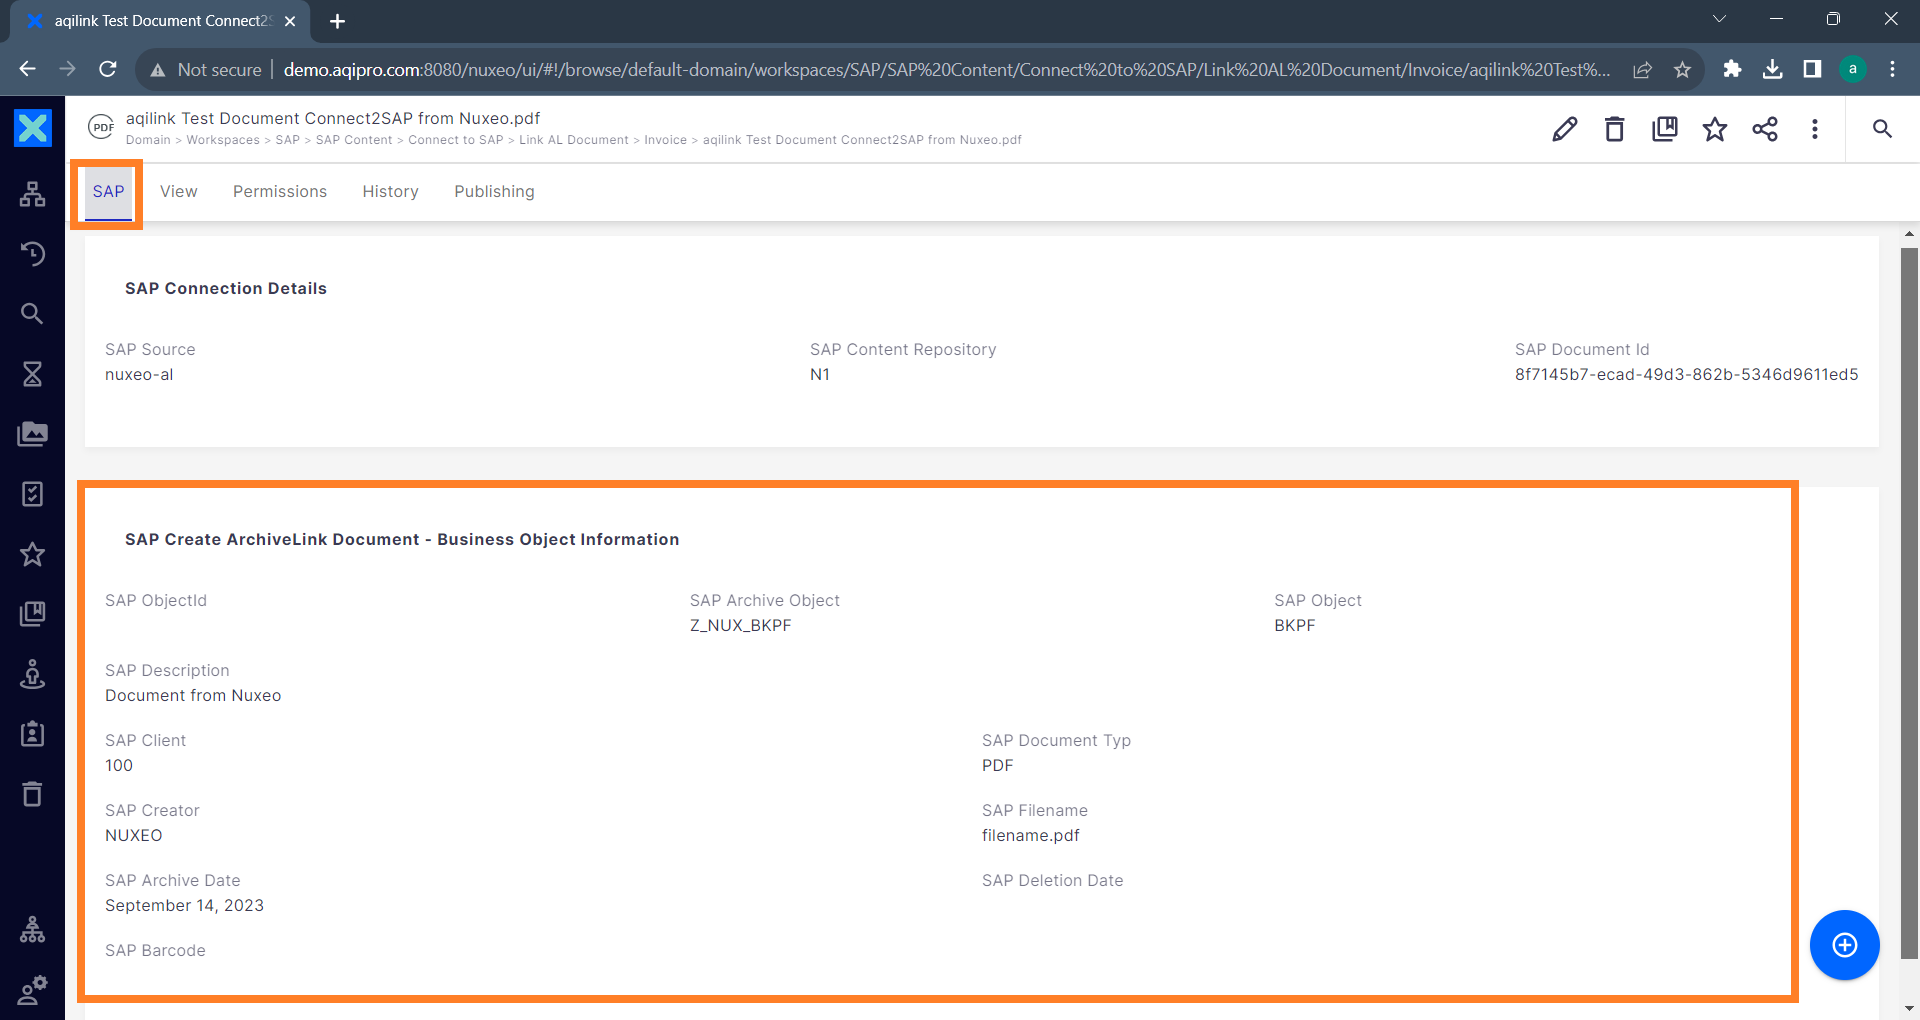
Task: Open the Expired hourglass sidebar icon
Action: (32, 374)
